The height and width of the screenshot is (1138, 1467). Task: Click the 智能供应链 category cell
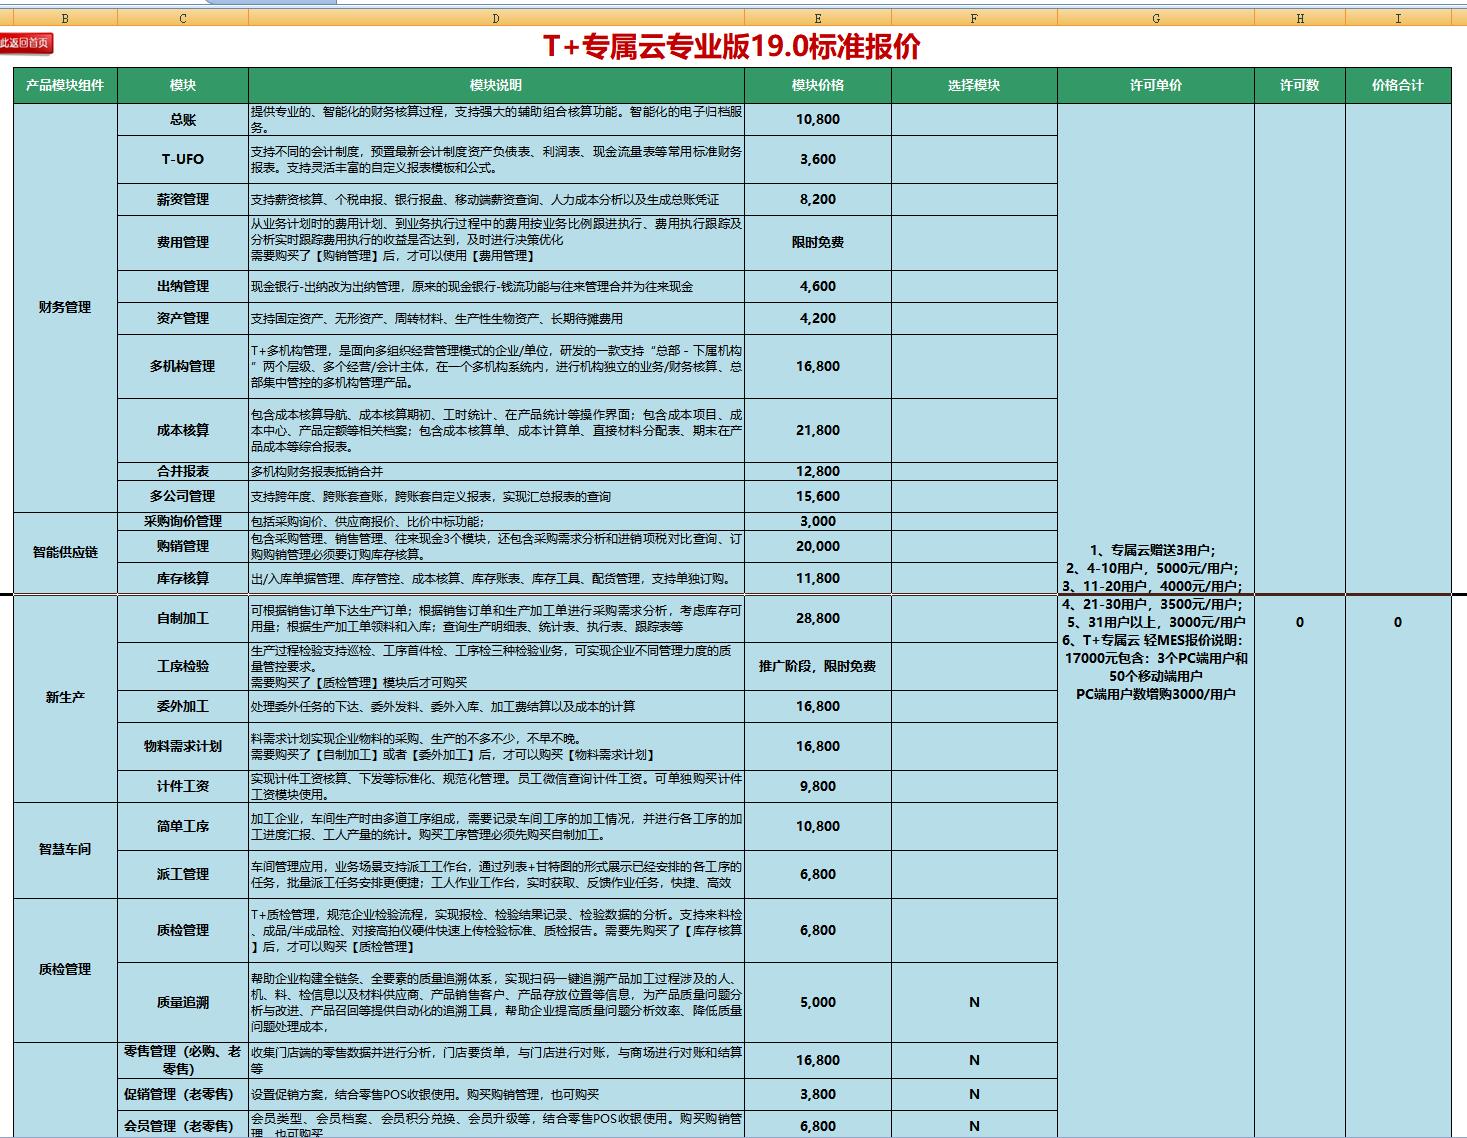65,552
